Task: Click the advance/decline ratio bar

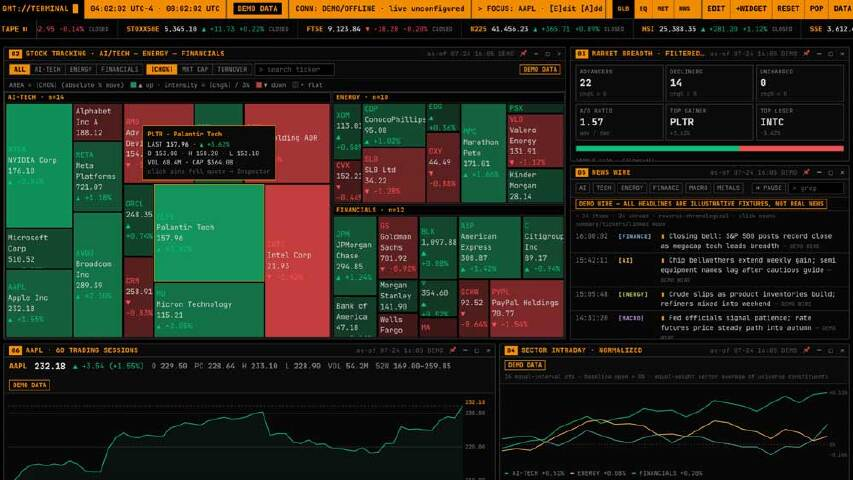Action: point(709,148)
